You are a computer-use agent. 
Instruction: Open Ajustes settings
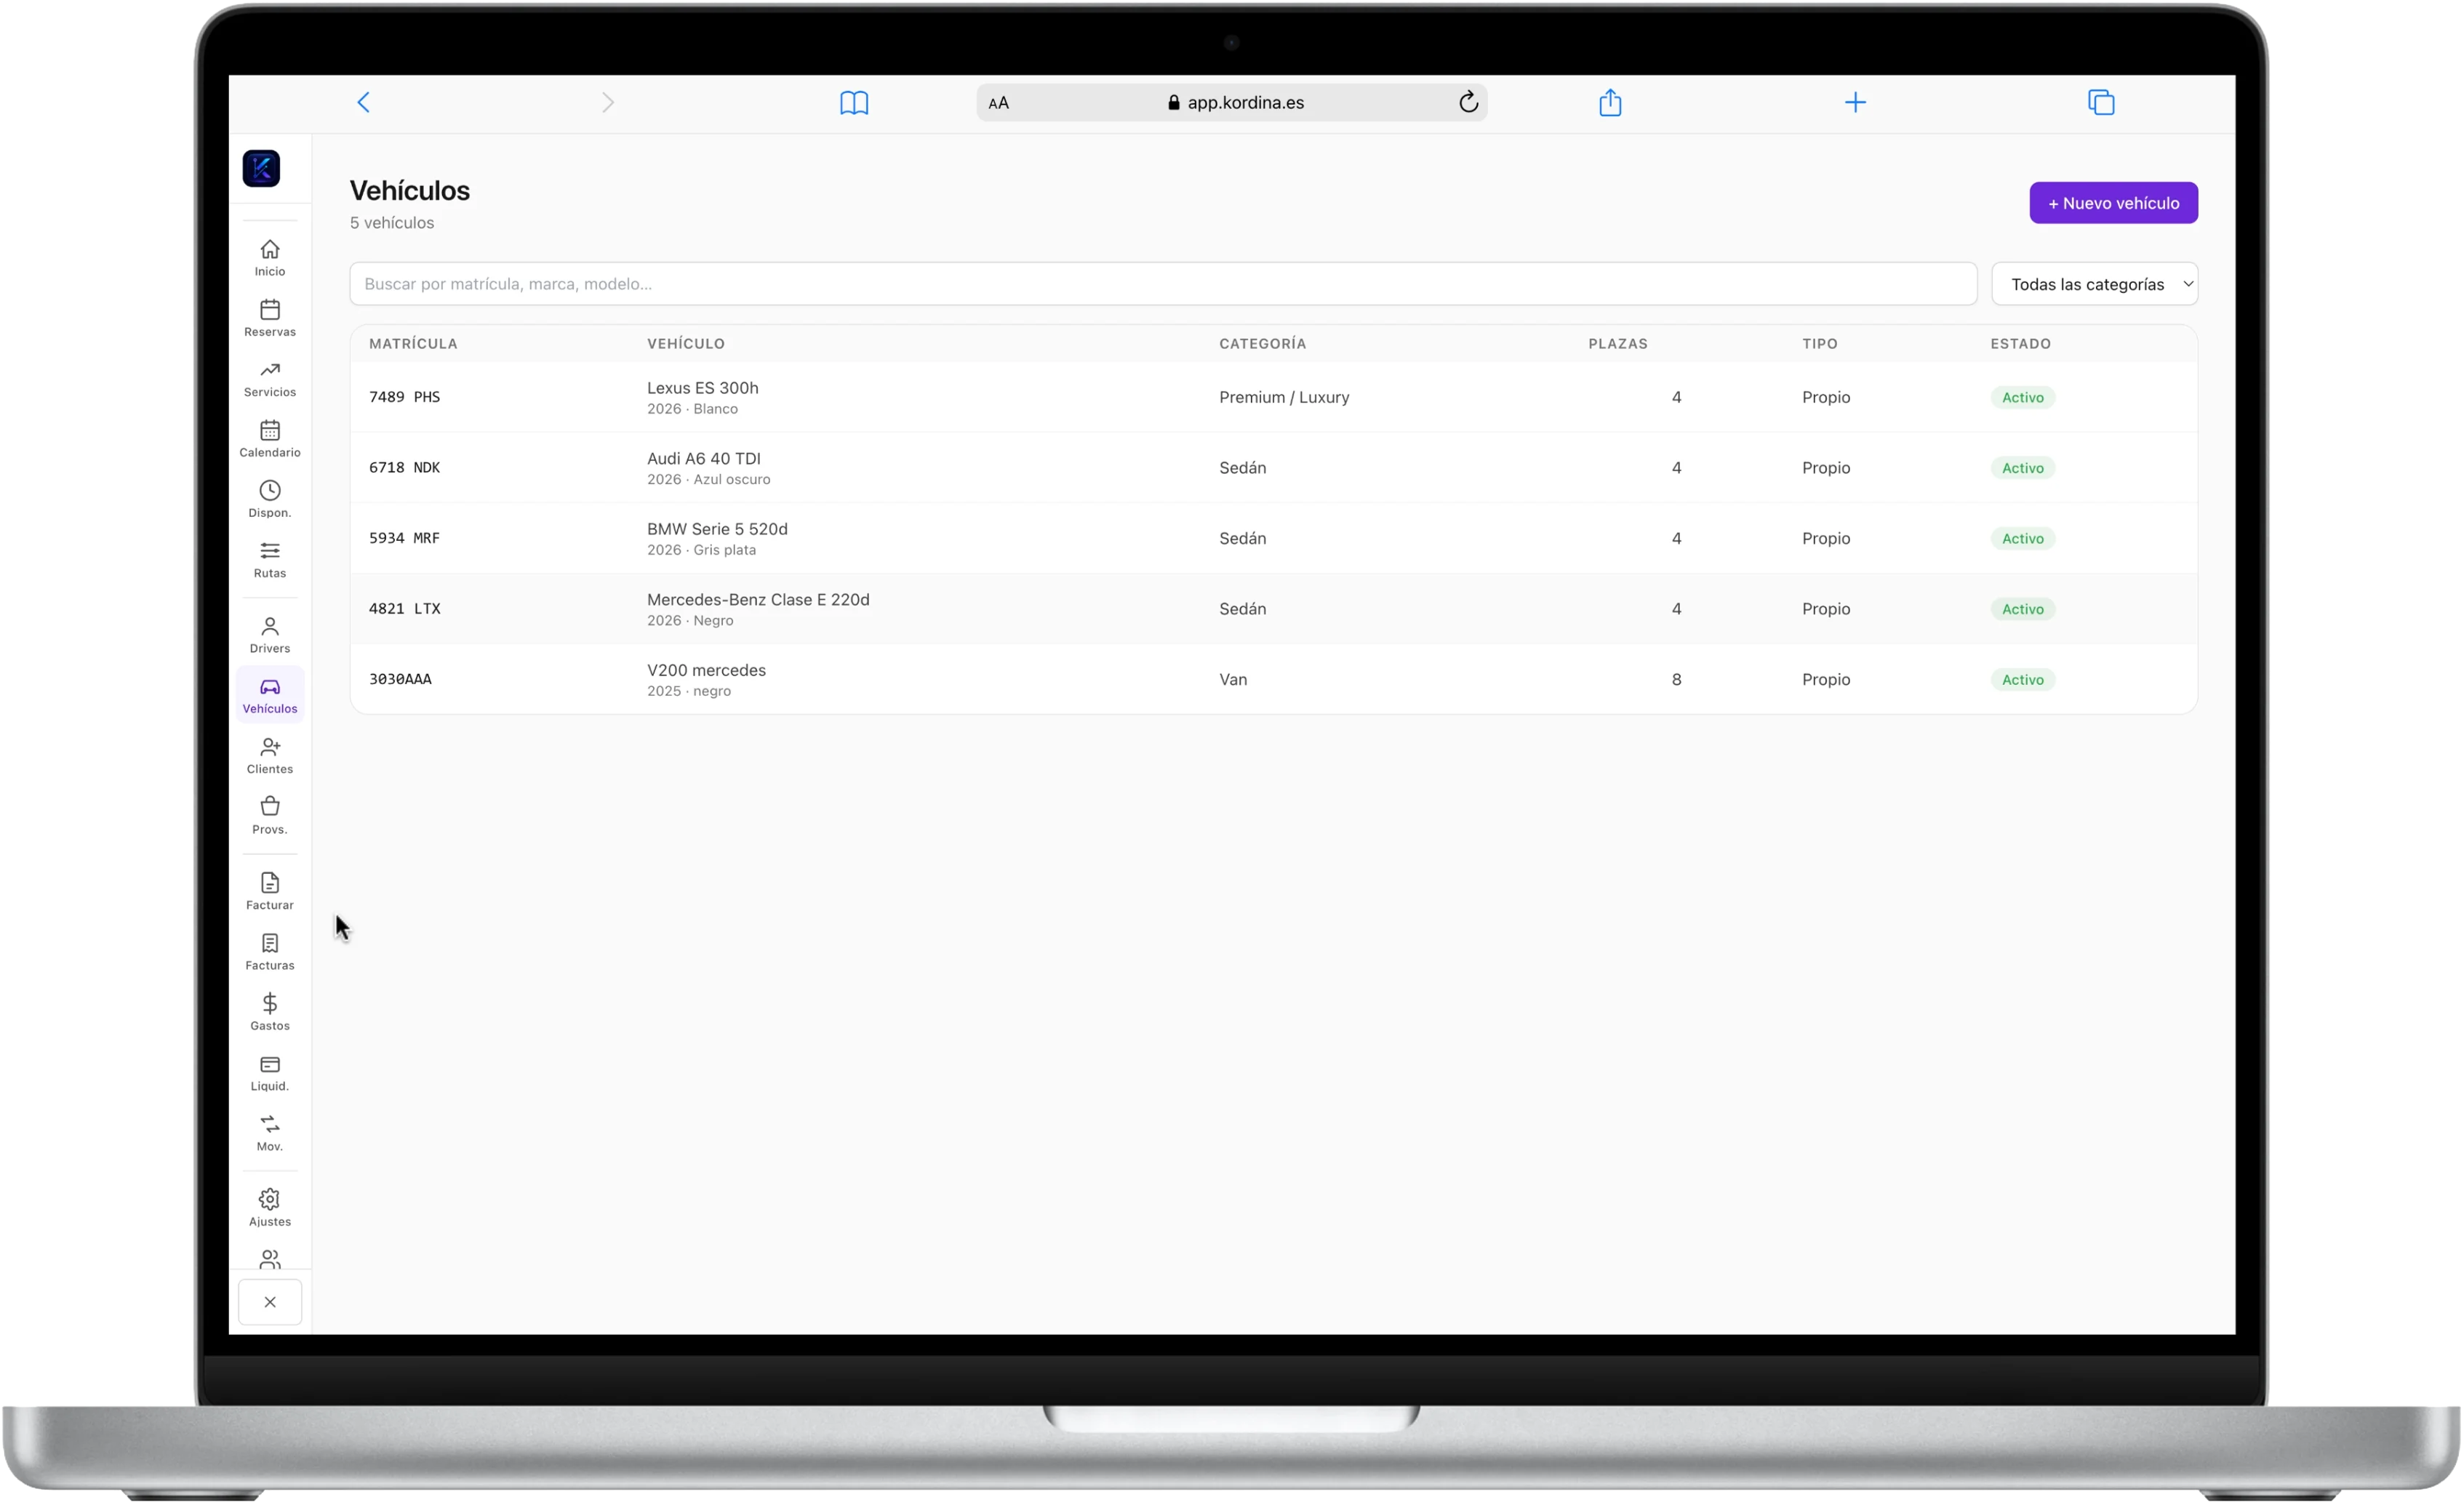[270, 1207]
